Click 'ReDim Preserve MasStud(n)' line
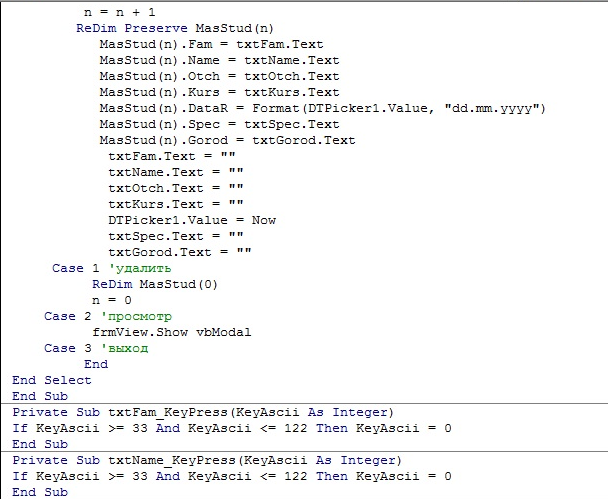The image size is (608, 499). [x=175, y=28]
